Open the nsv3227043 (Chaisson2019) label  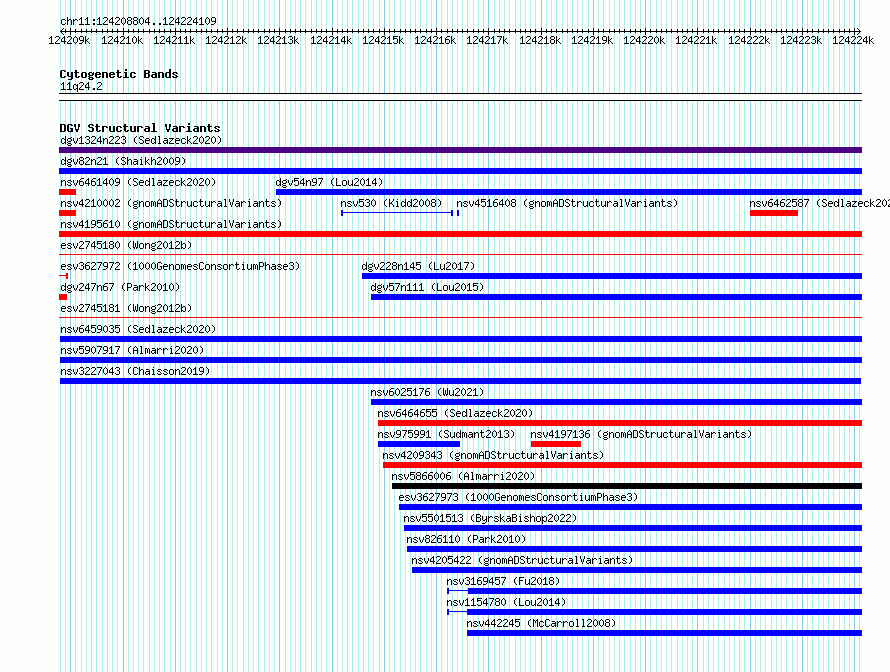pos(135,371)
